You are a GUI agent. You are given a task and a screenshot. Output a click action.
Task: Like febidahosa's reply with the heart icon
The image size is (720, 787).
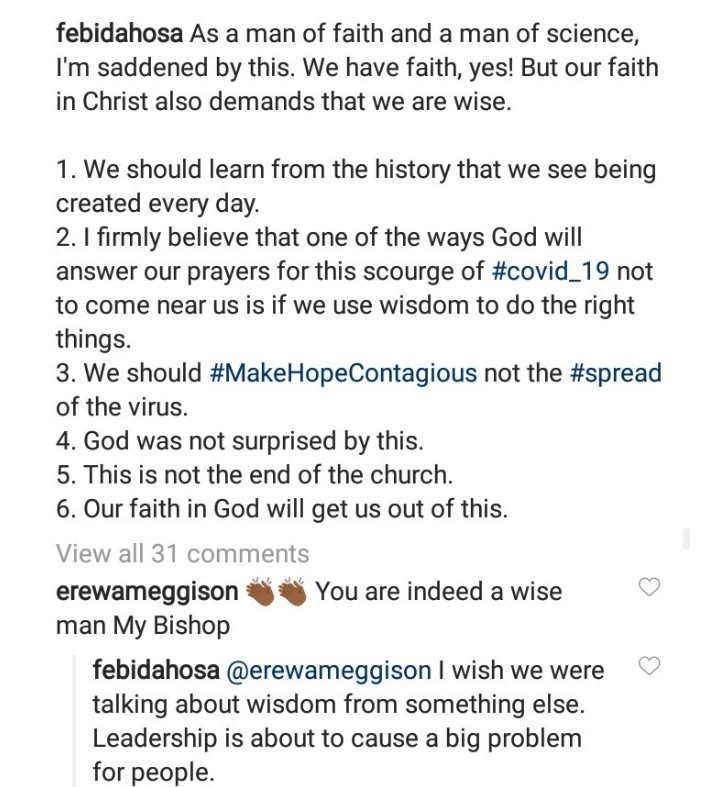[x=649, y=666]
